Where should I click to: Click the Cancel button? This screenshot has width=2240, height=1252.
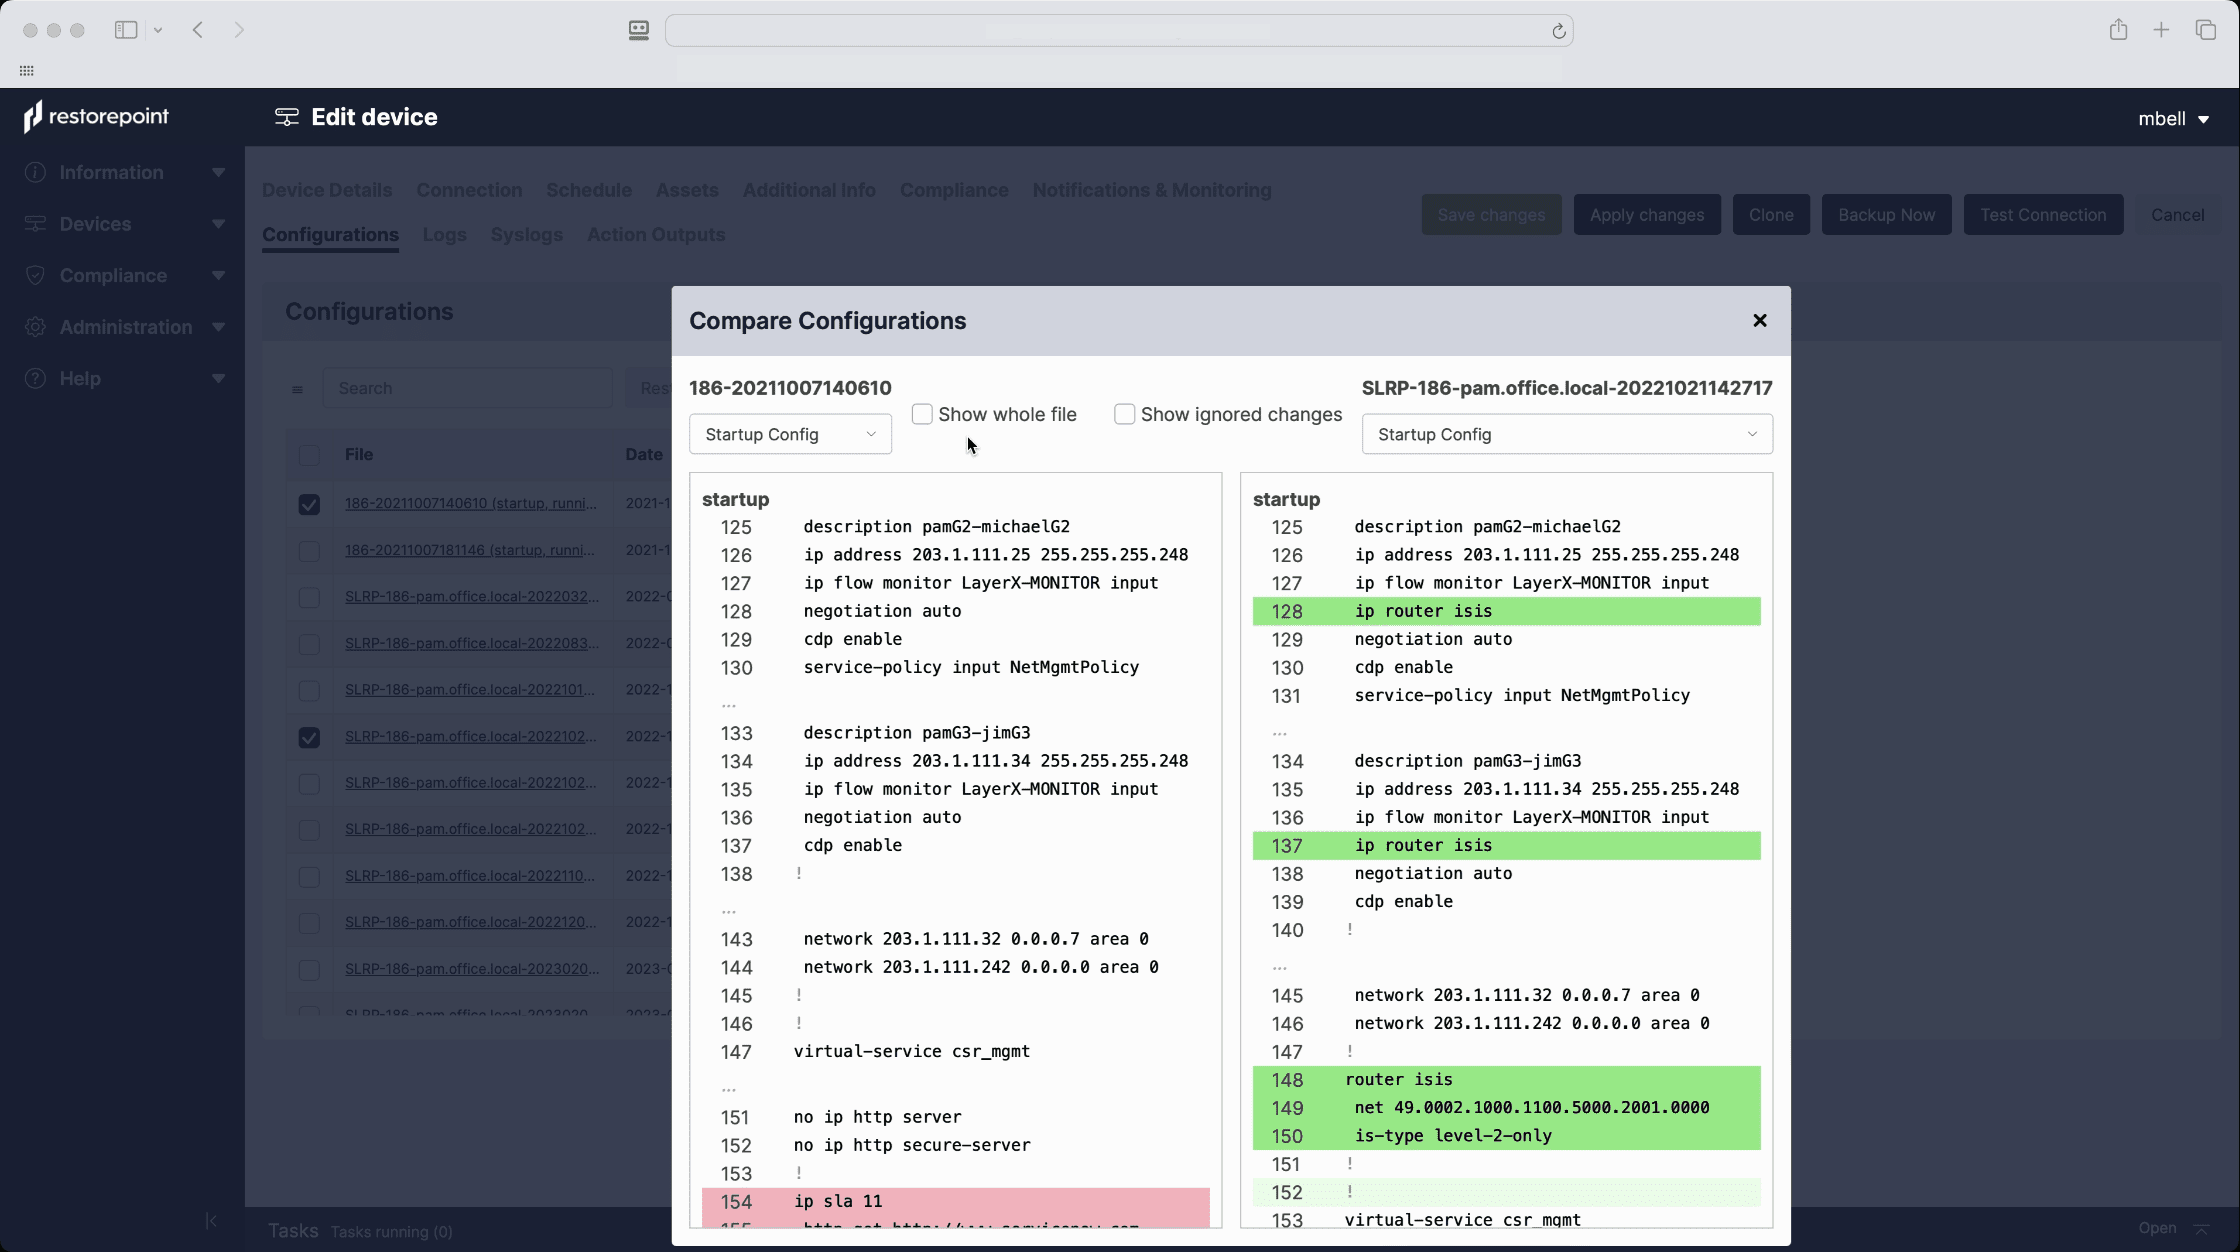point(2177,215)
